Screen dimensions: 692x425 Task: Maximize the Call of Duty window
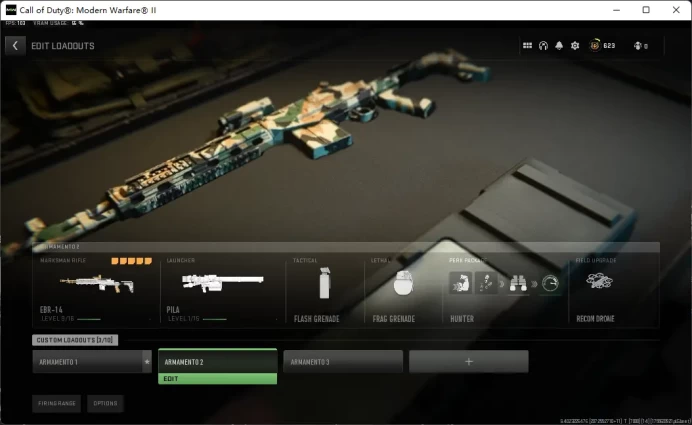pyautogui.click(x=646, y=10)
